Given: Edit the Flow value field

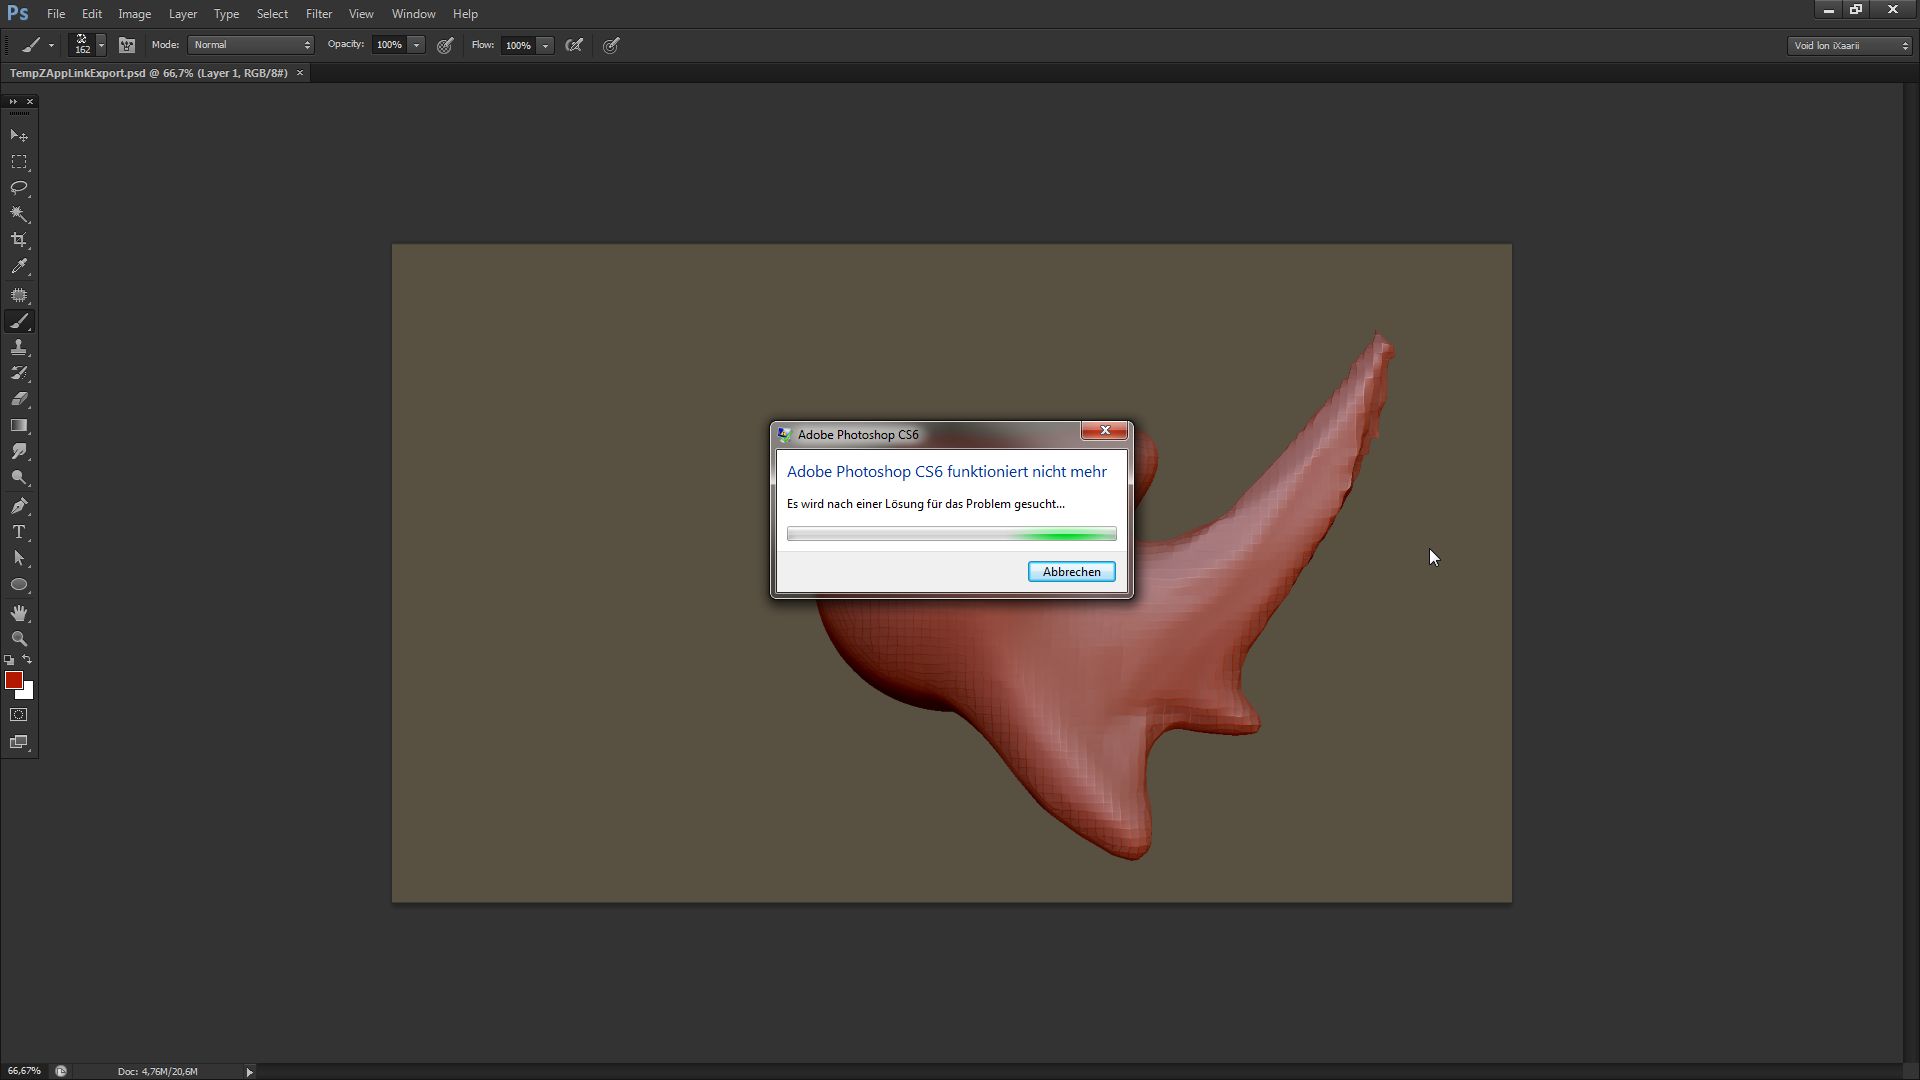Looking at the screenshot, I should coord(519,45).
